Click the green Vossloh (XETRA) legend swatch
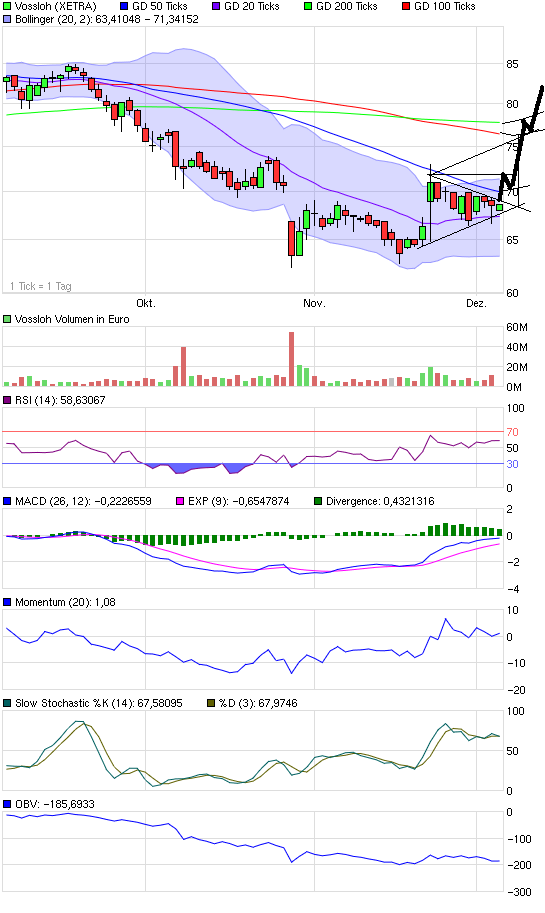 point(7,6)
